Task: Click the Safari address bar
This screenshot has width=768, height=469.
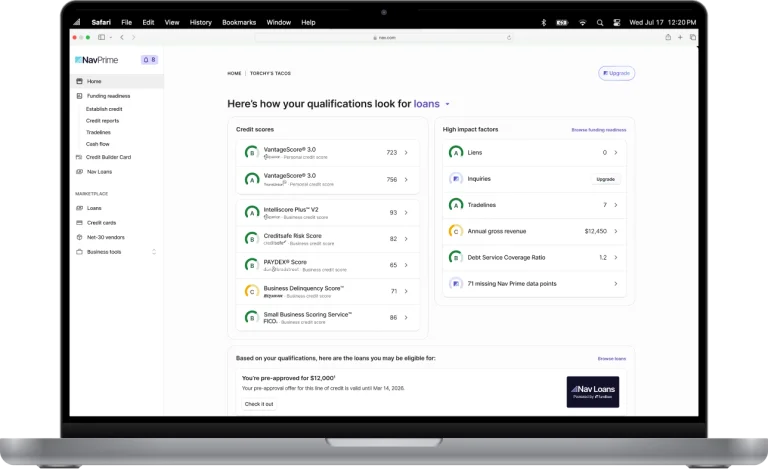Action: tap(384, 38)
